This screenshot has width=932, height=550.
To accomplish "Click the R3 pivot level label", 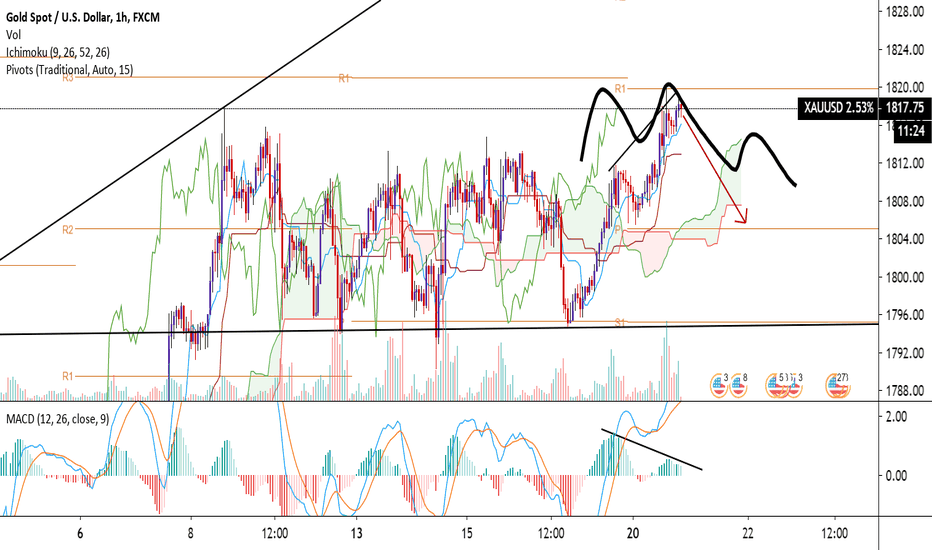I will tap(68, 78).
